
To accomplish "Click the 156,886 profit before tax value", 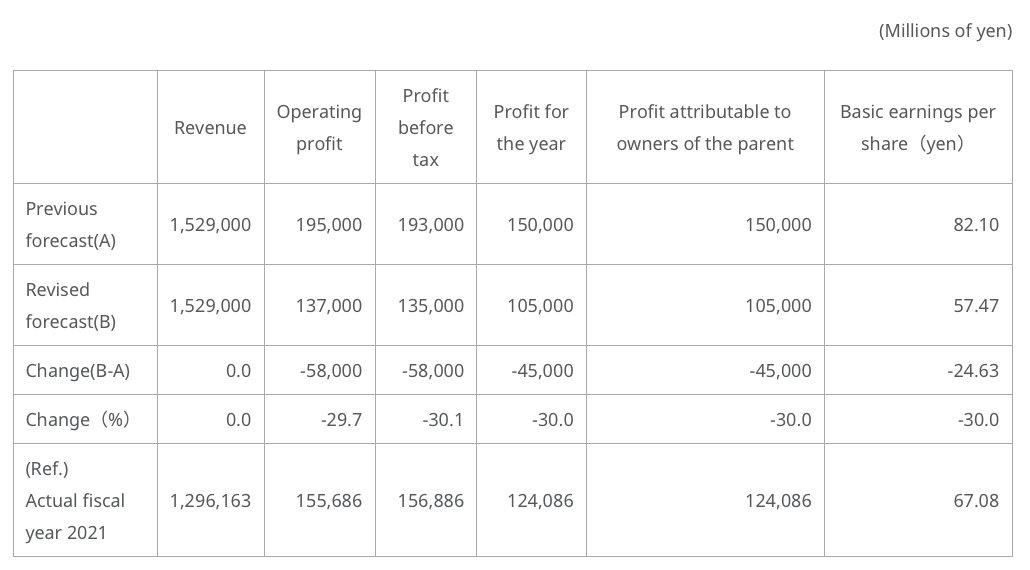I will click(x=431, y=500).
